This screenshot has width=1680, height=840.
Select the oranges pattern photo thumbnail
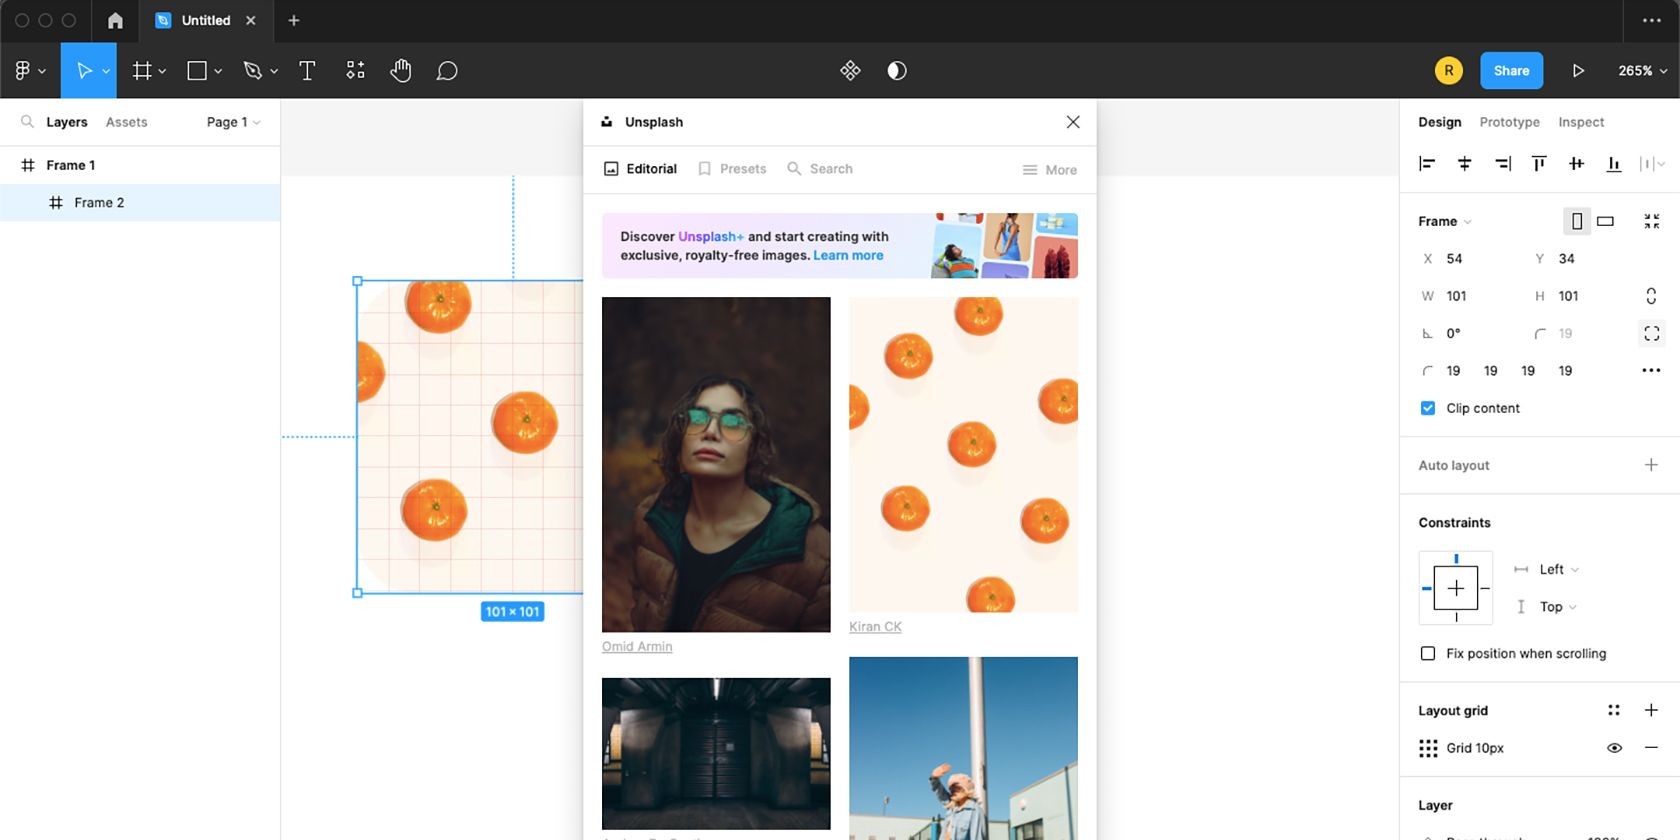[x=963, y=454]
